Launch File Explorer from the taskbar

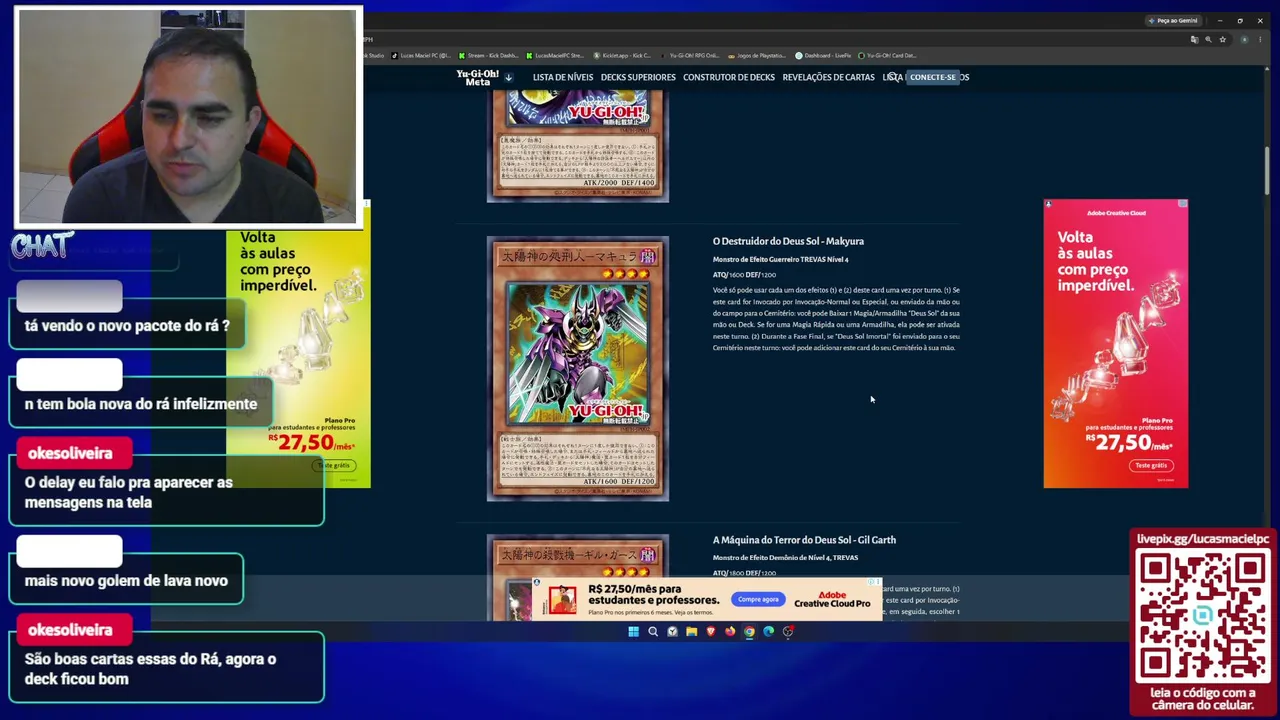[691, 631]
